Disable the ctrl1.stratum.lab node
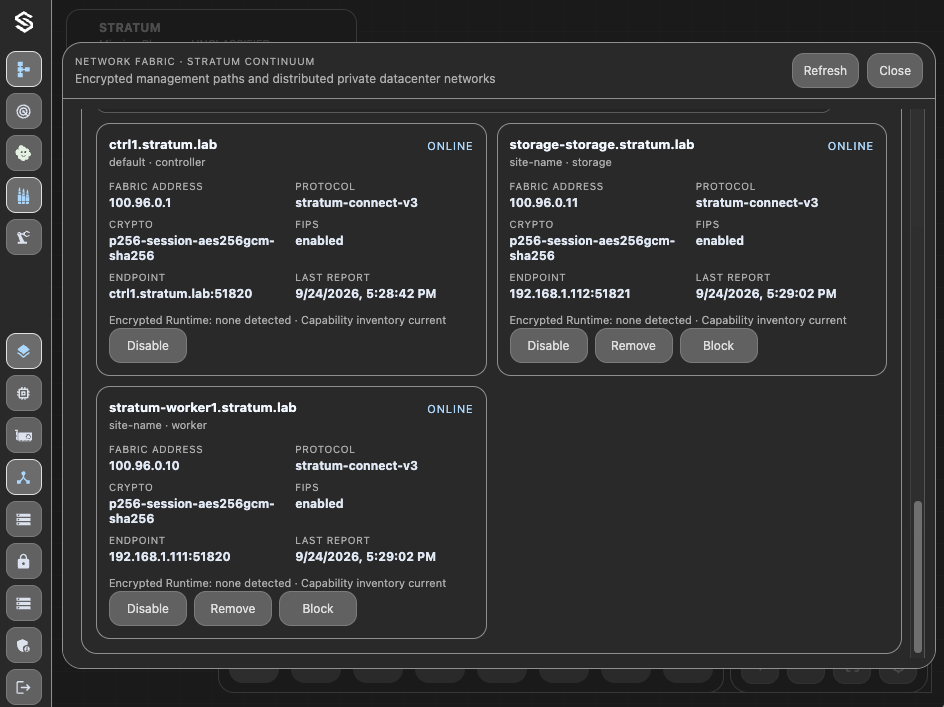Viewport: 944px width, 707px height. 148,346
